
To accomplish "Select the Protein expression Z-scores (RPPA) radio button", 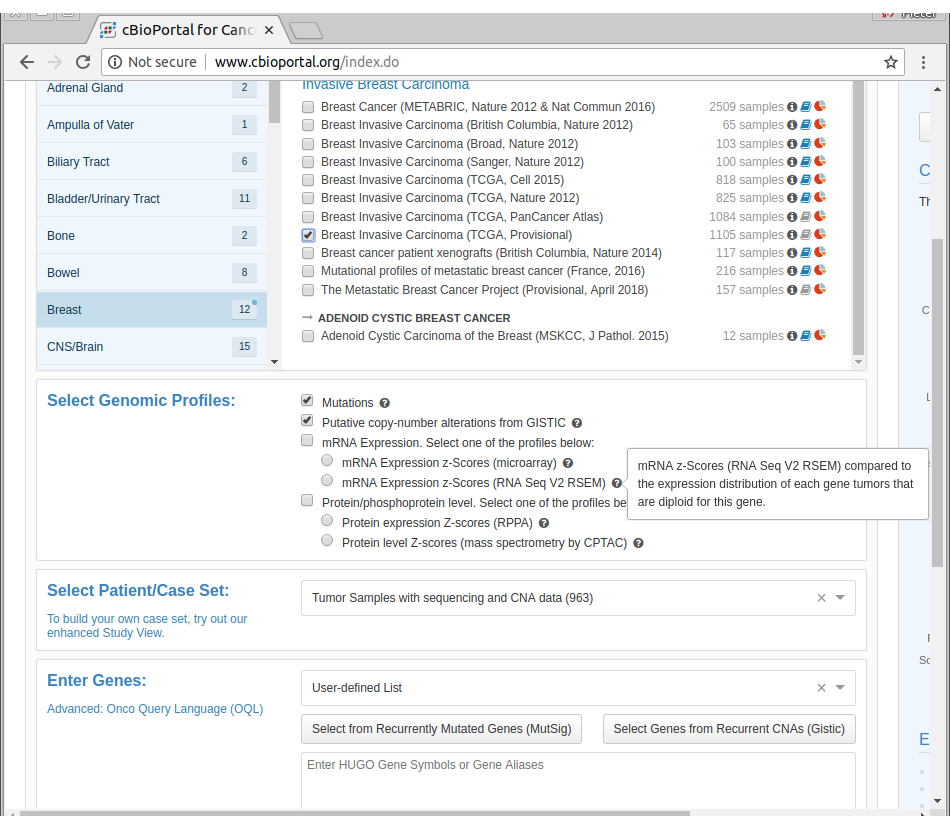I will (327, 520).
